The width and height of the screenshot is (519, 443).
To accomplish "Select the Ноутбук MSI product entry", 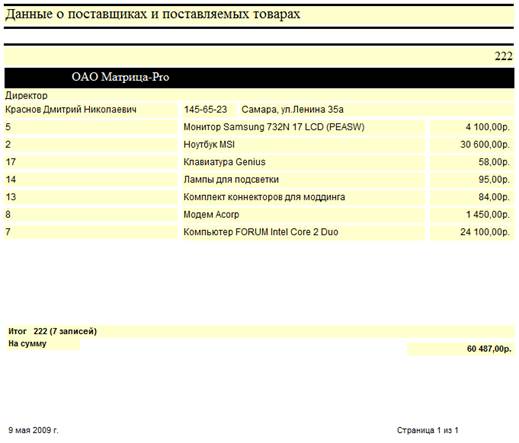I will 209,145.
